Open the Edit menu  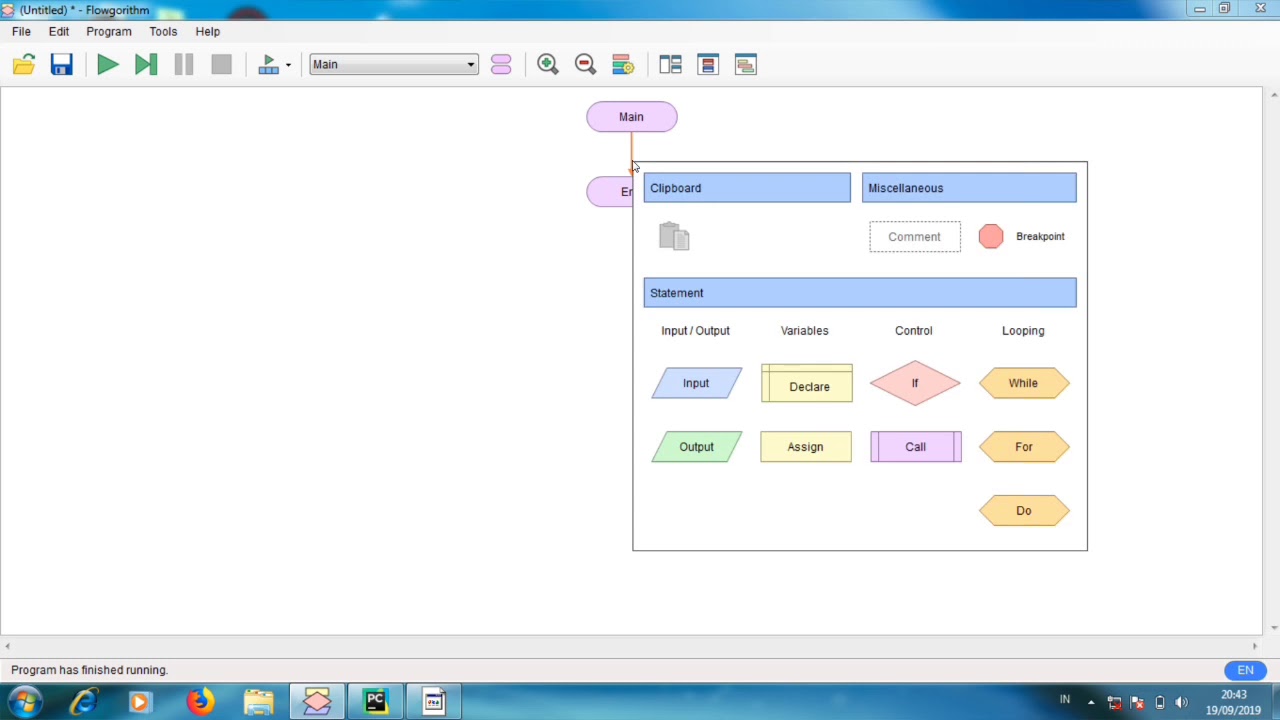59,31
